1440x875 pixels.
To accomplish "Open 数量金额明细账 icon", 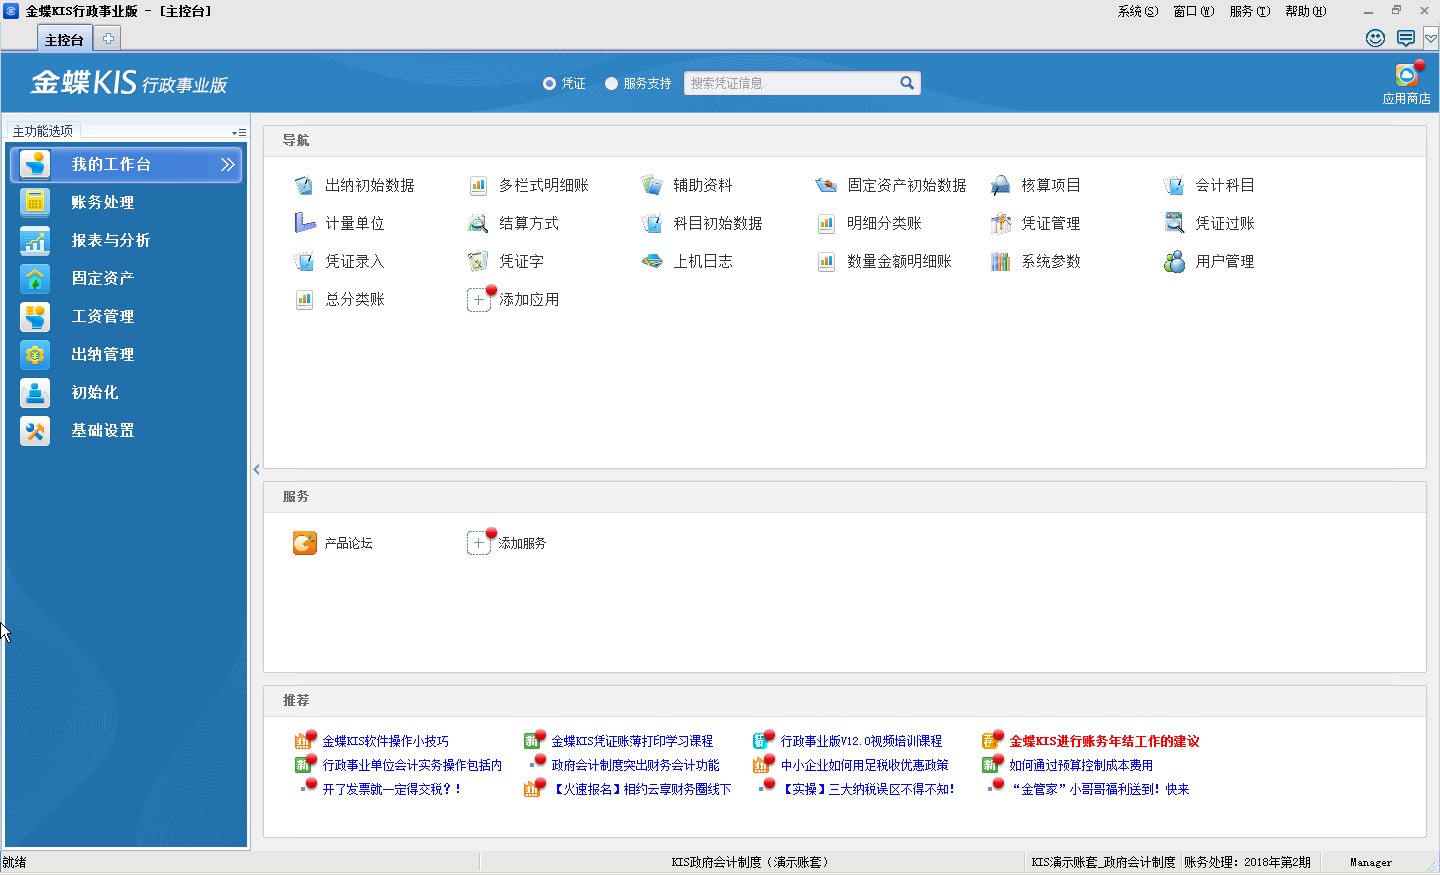I will tap(826, 261).
